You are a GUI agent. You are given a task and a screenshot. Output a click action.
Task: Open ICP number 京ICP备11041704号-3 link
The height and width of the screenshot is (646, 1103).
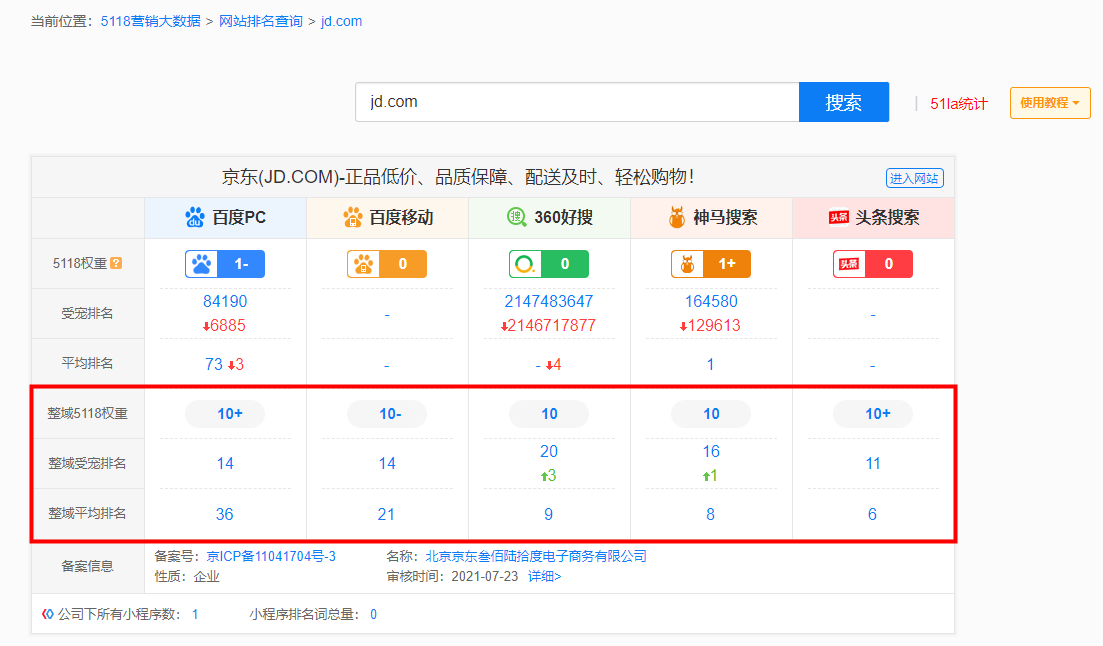271,557
